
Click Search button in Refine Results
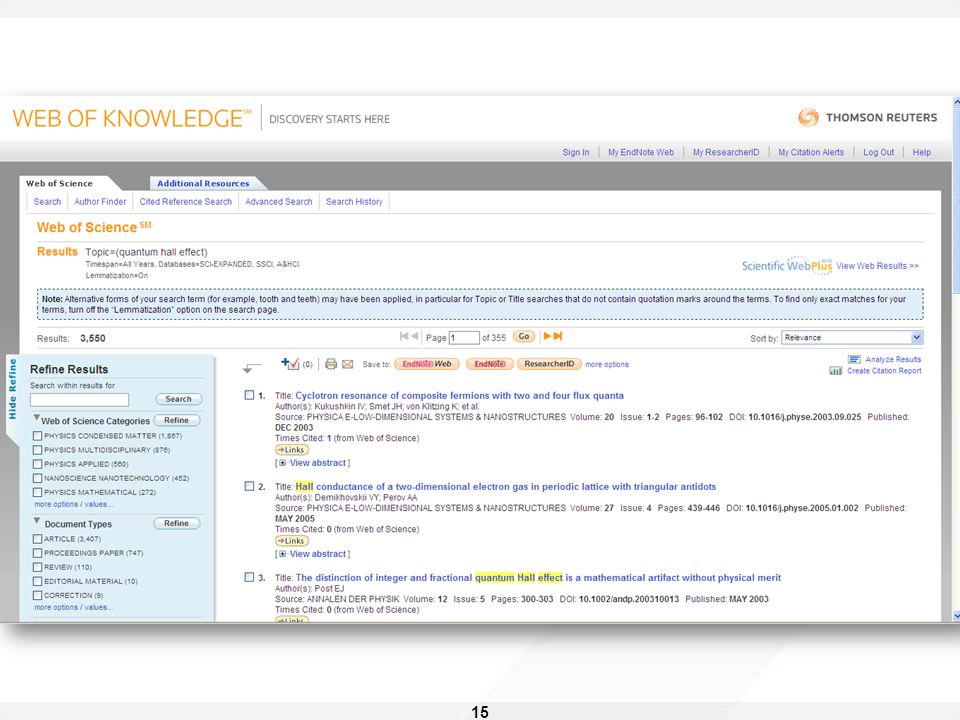tap(178, 399)
